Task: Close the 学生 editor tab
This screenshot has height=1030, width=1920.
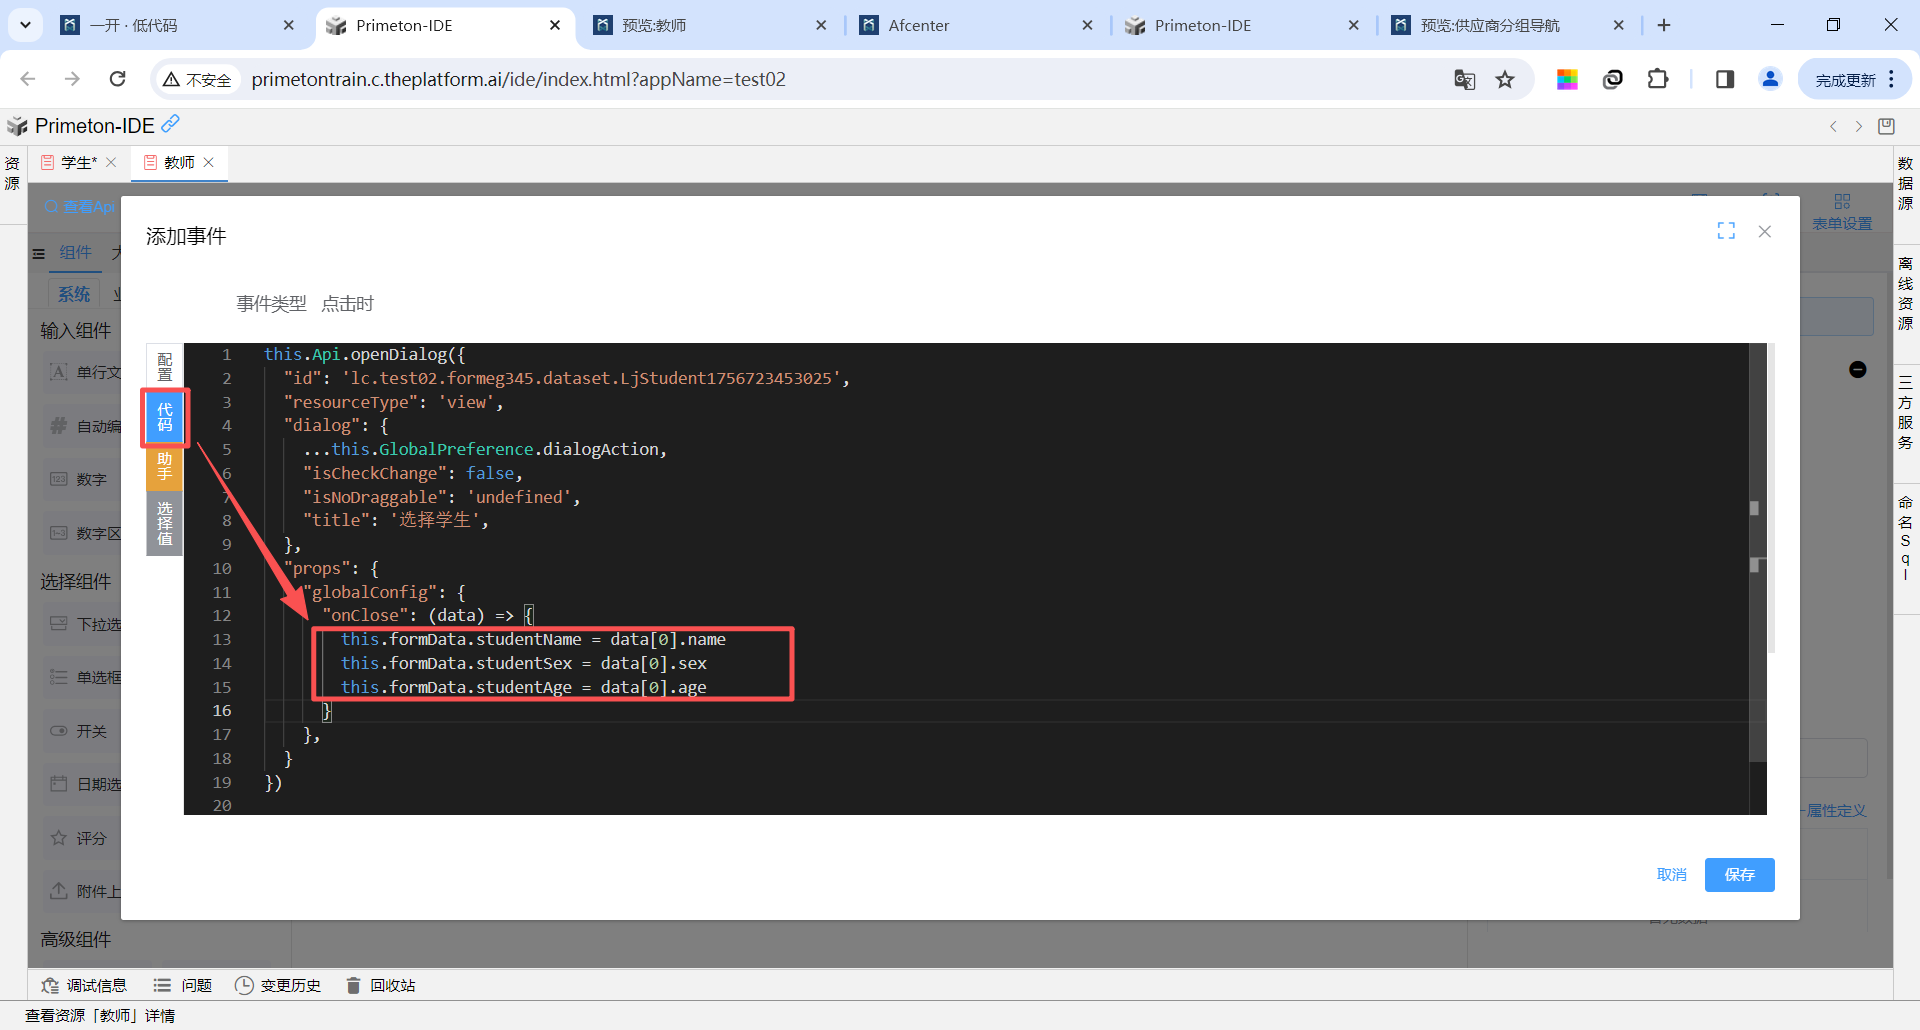Action: [111, 162]
